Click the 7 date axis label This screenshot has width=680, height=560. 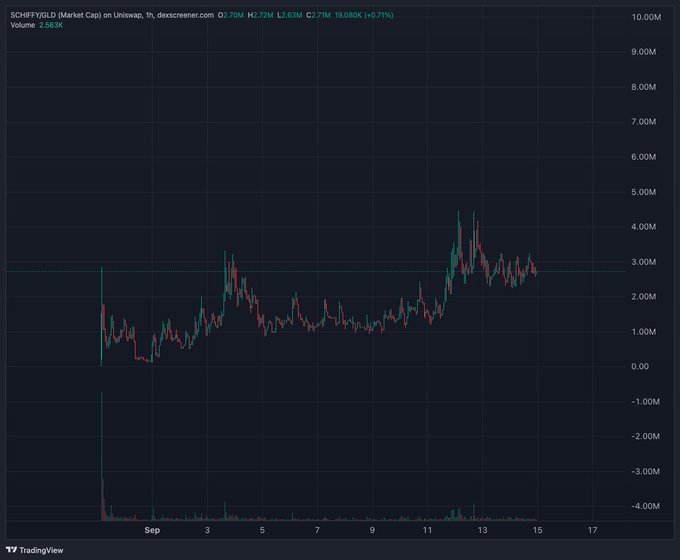click(317, 530)
